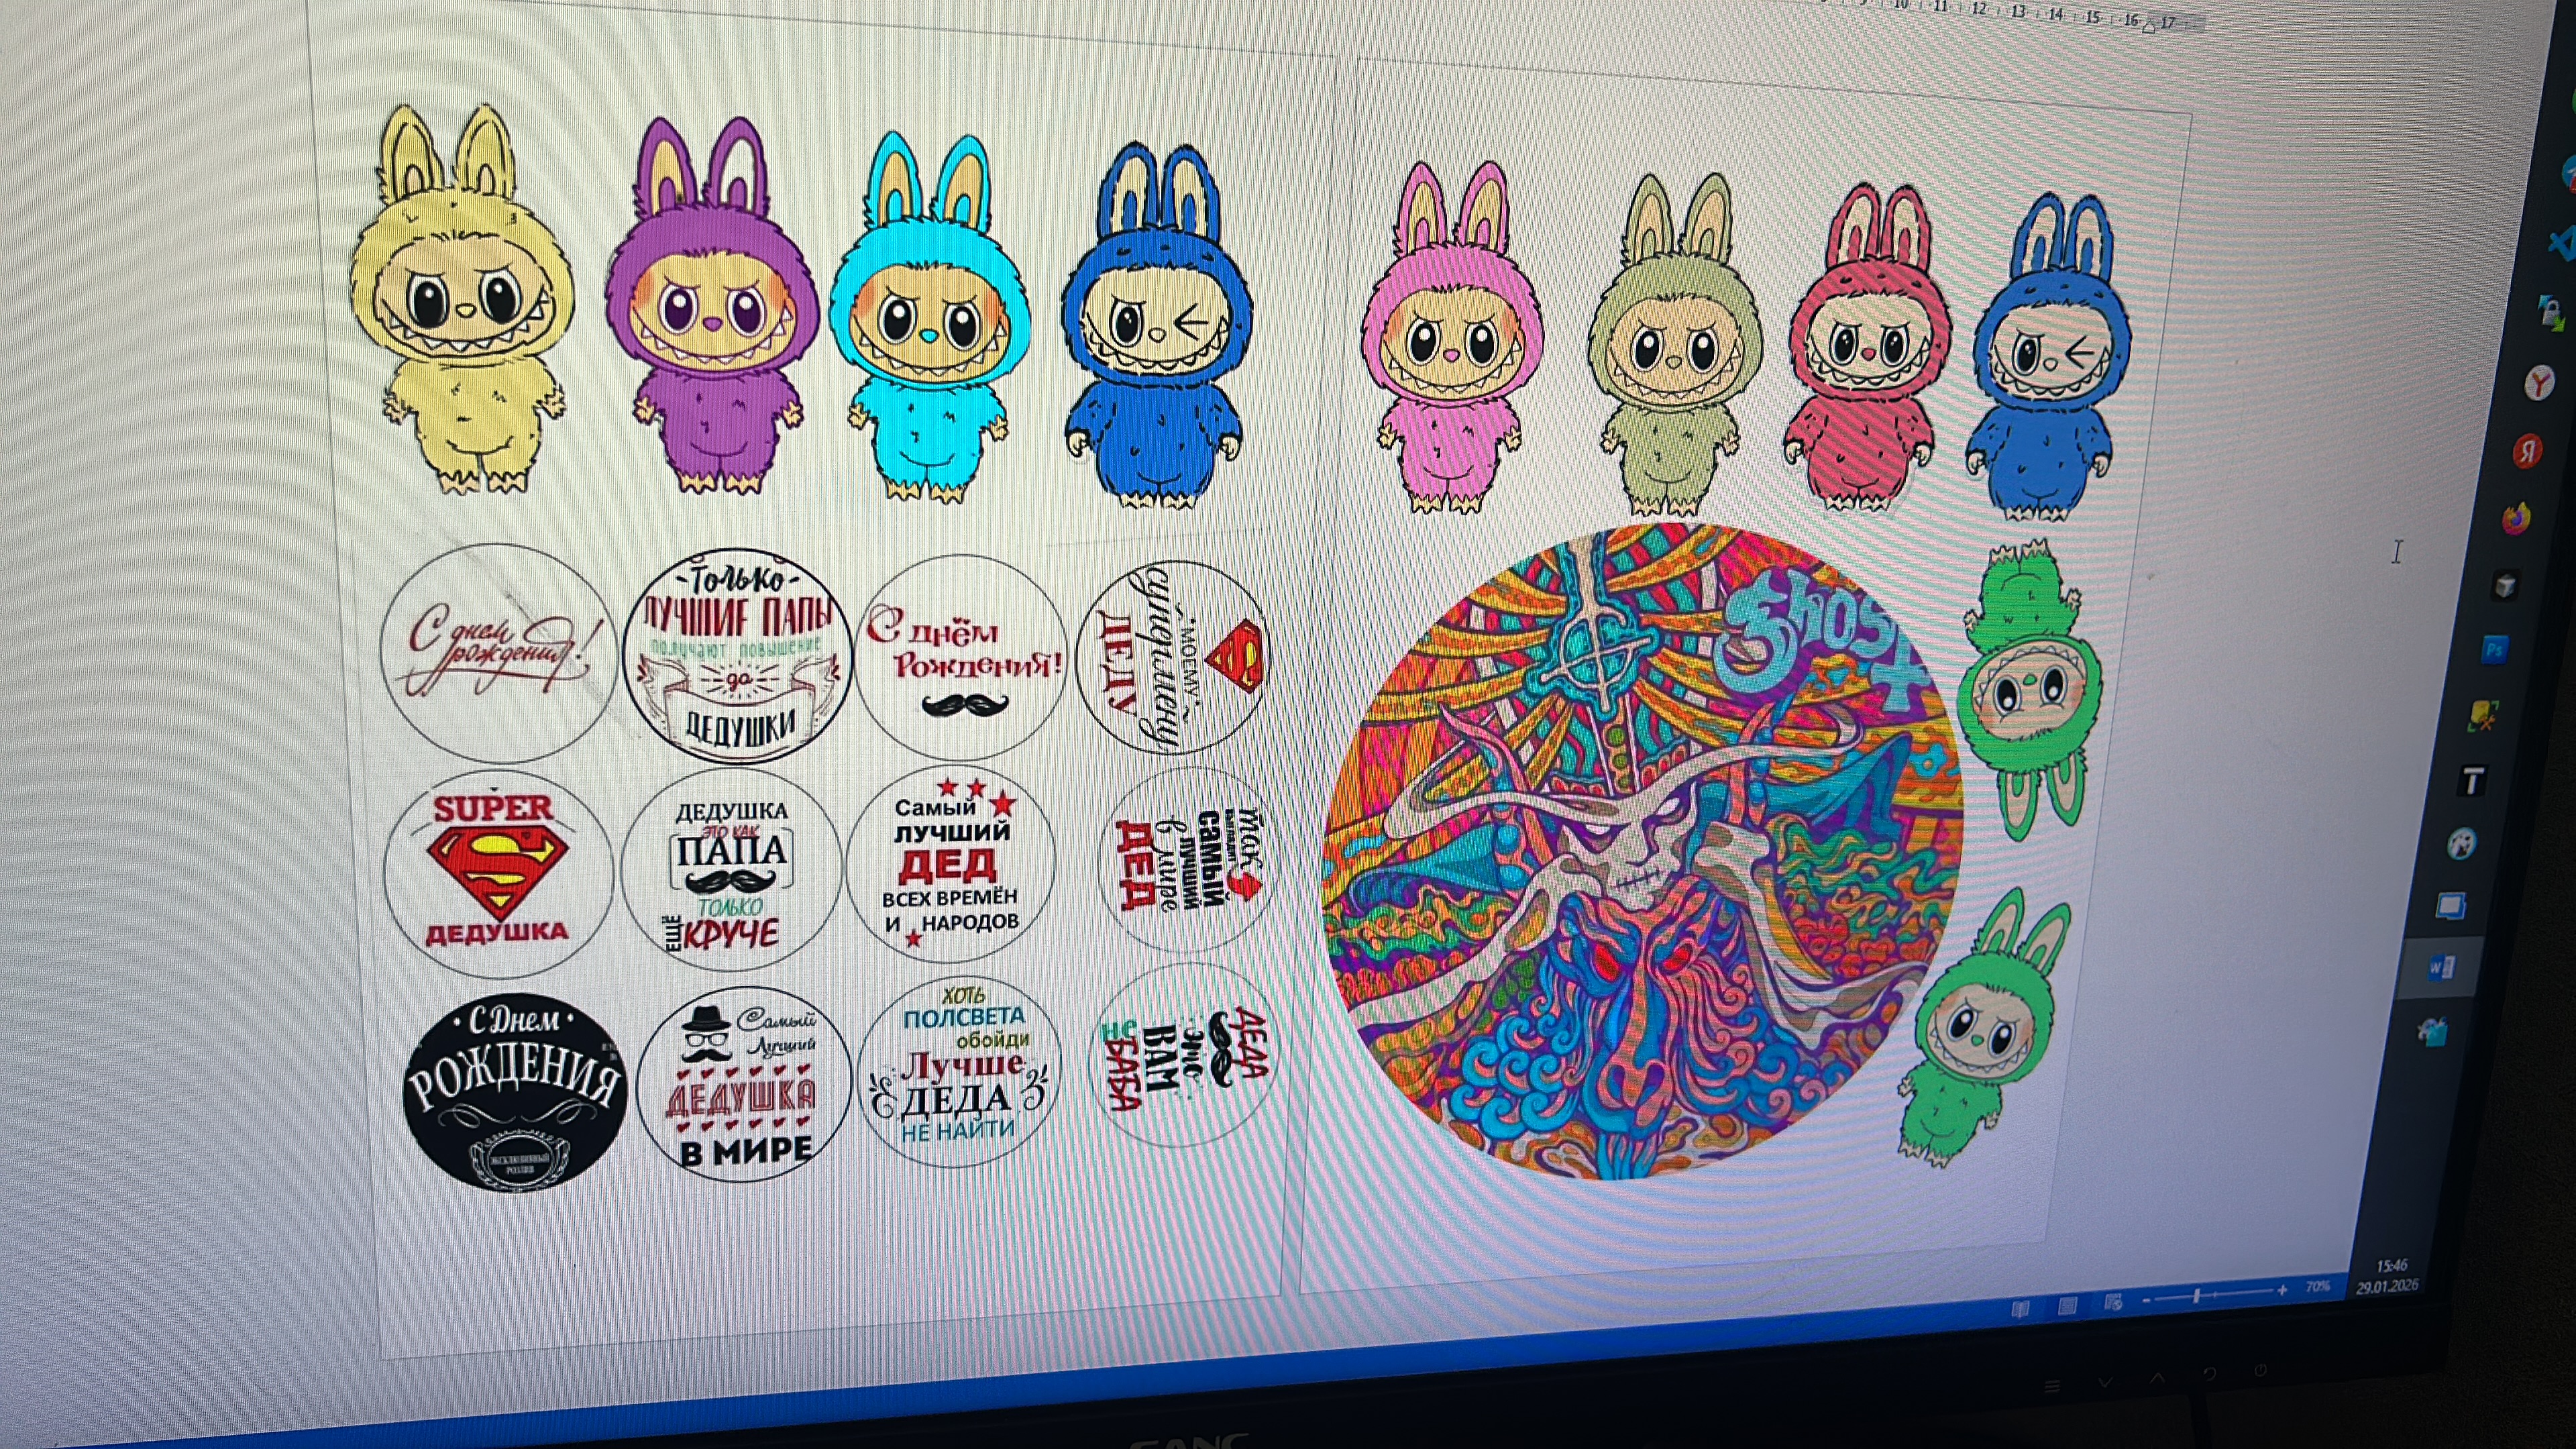Open the black T app taskbar icon
Image resolution: width=2576 pixels, height=1449 pixels.
(2474, 781)
